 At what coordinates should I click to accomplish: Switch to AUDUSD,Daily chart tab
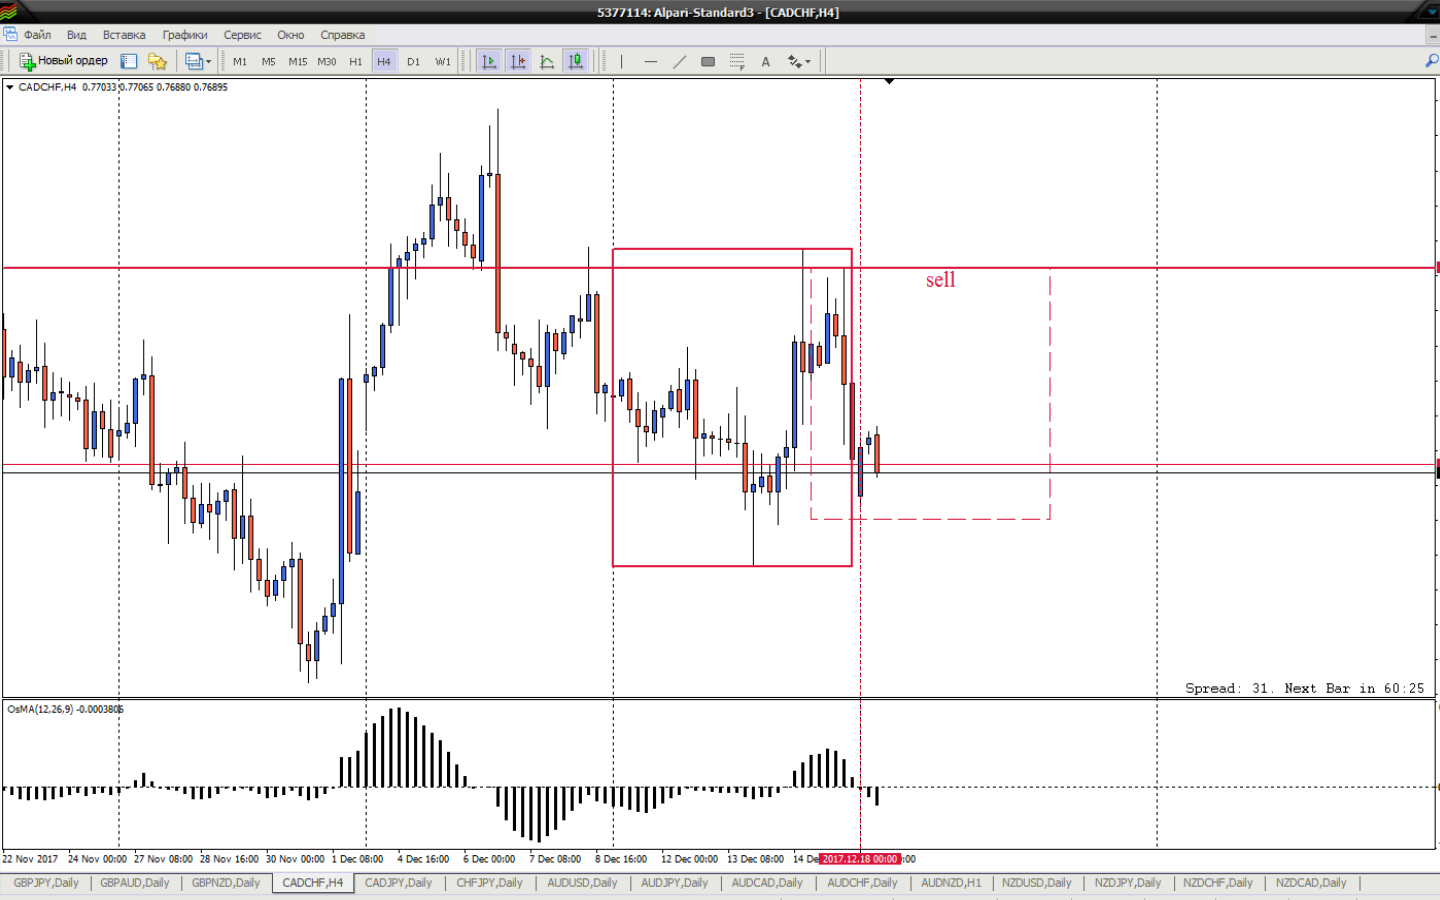click(582, 883)
